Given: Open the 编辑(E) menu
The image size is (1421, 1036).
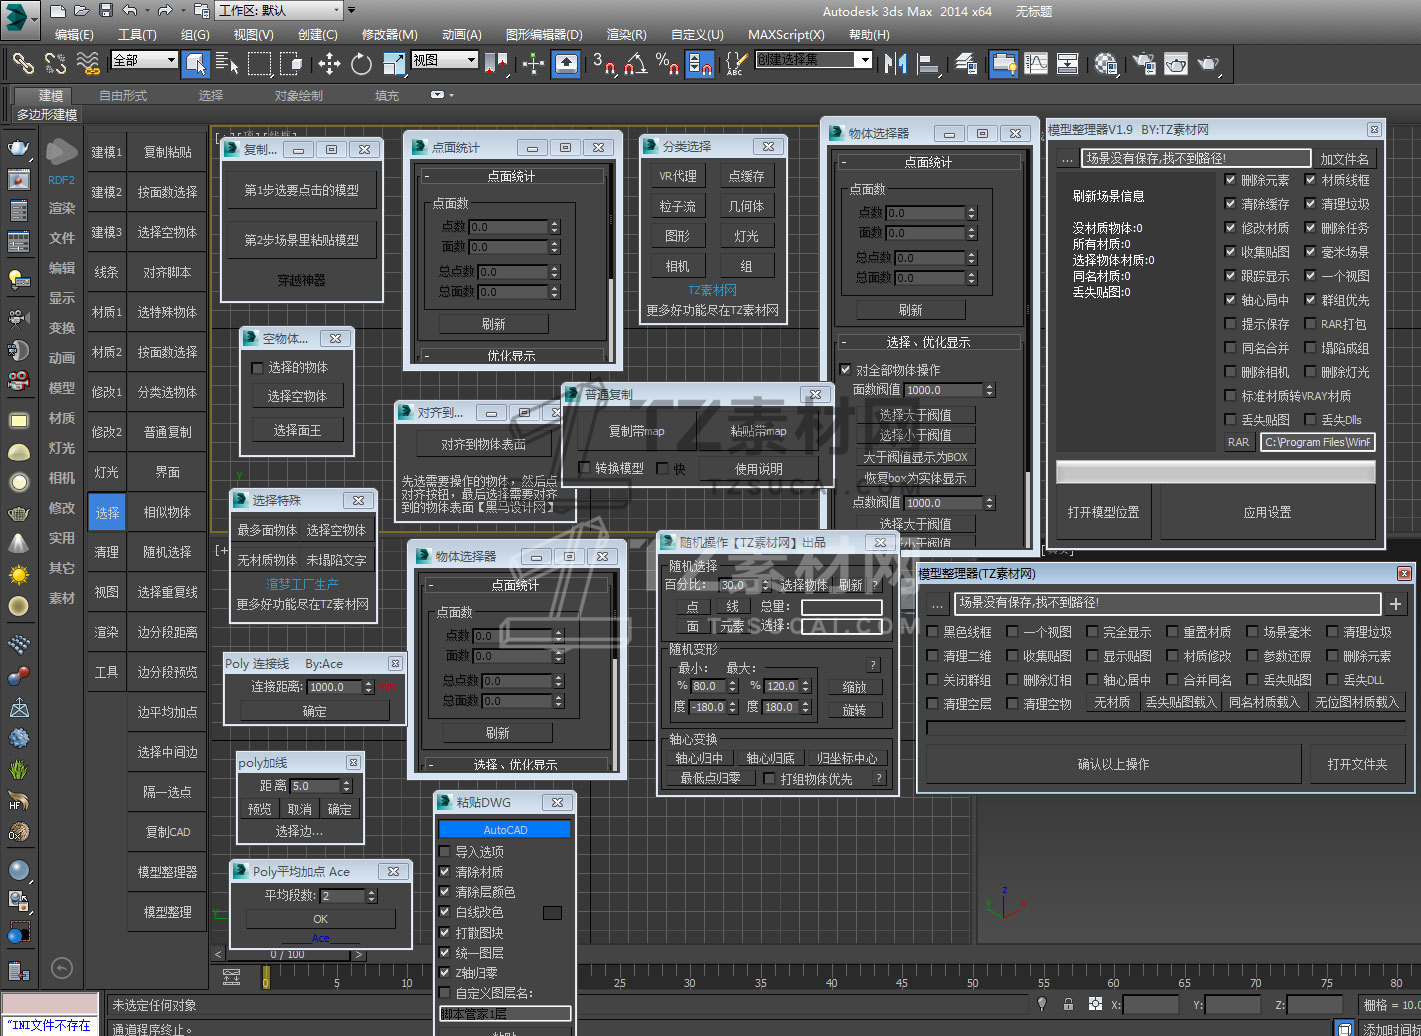Looking at the screenshot, I should coord(75,34).
